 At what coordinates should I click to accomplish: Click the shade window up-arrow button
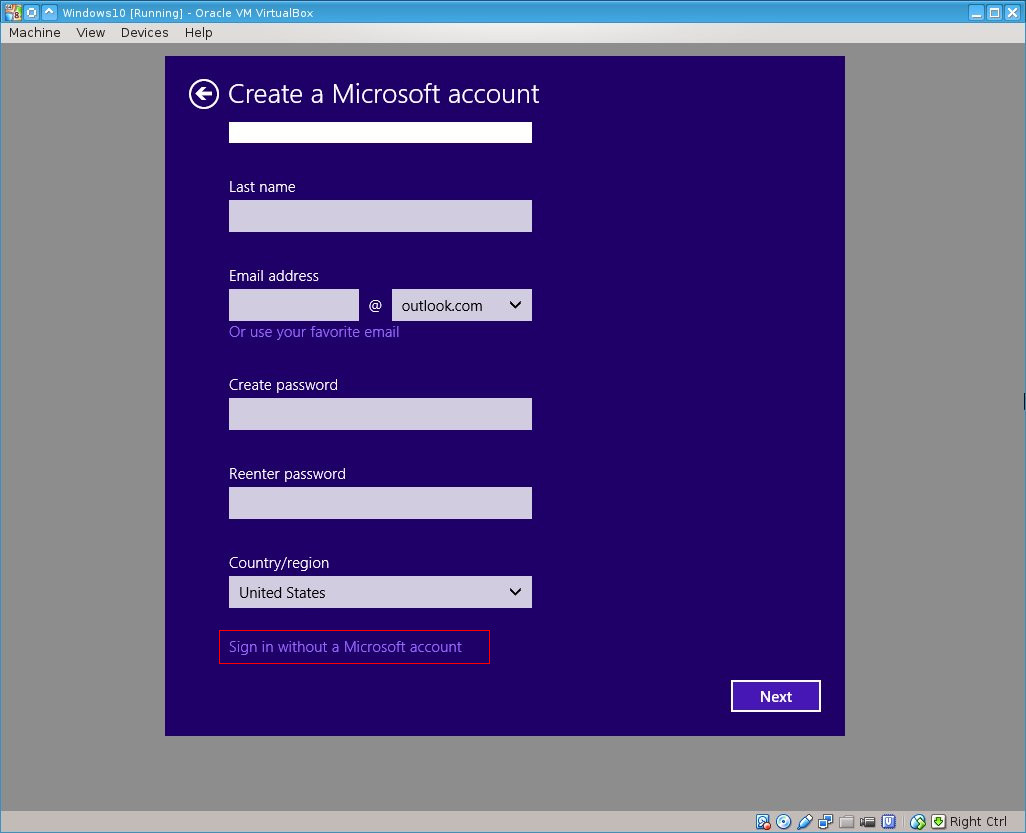(x=49, y=12)
